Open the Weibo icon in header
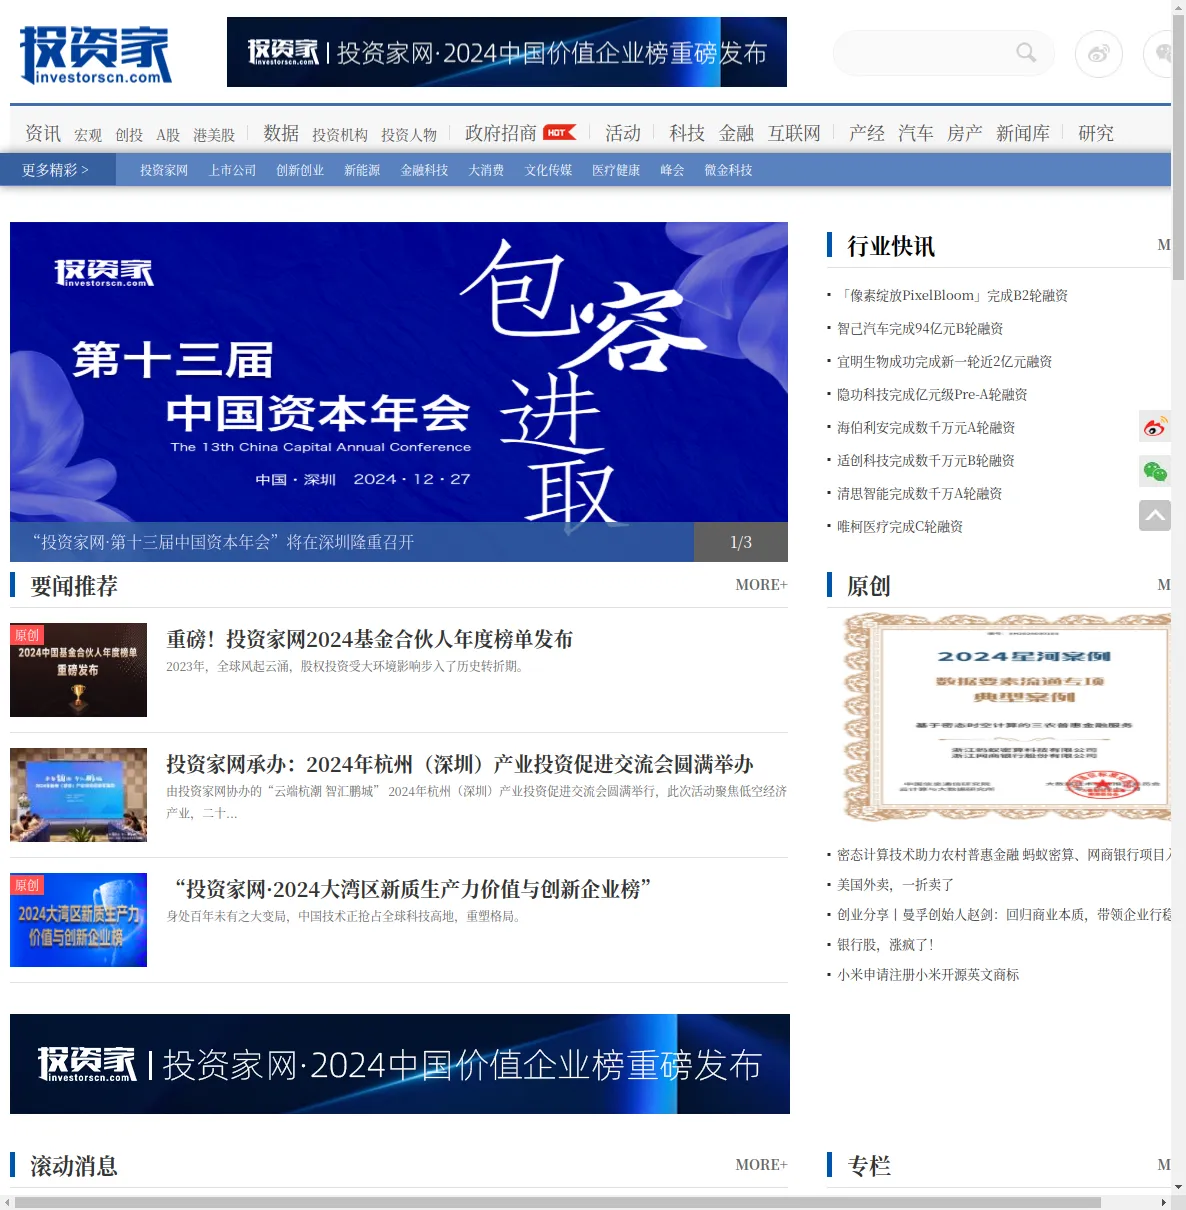The height and width of the screenshot is (1210, 1186). click(1099, 54)
